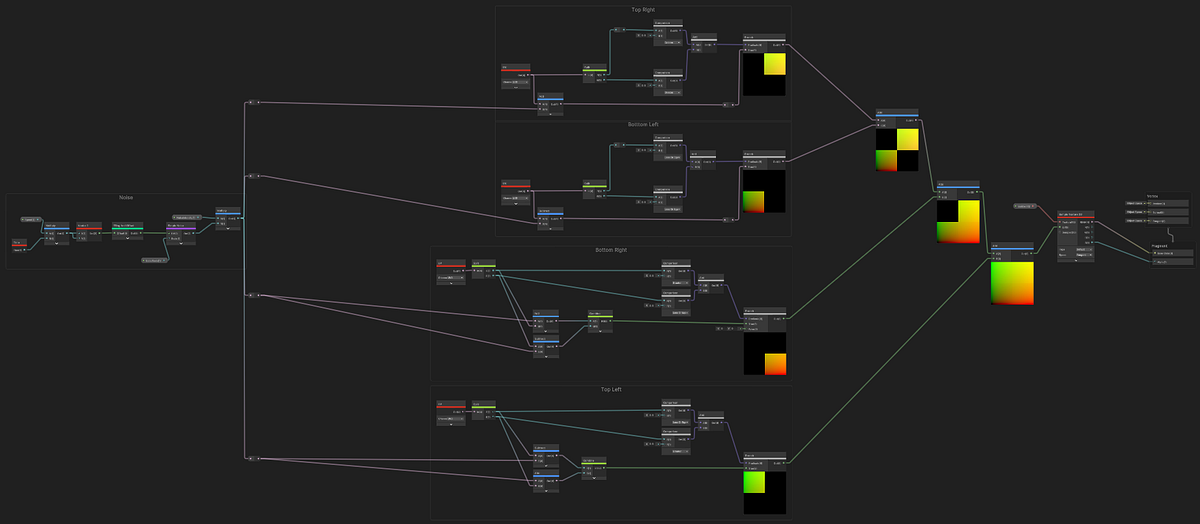Select the lower Comparison node in Top Right group

668,82
